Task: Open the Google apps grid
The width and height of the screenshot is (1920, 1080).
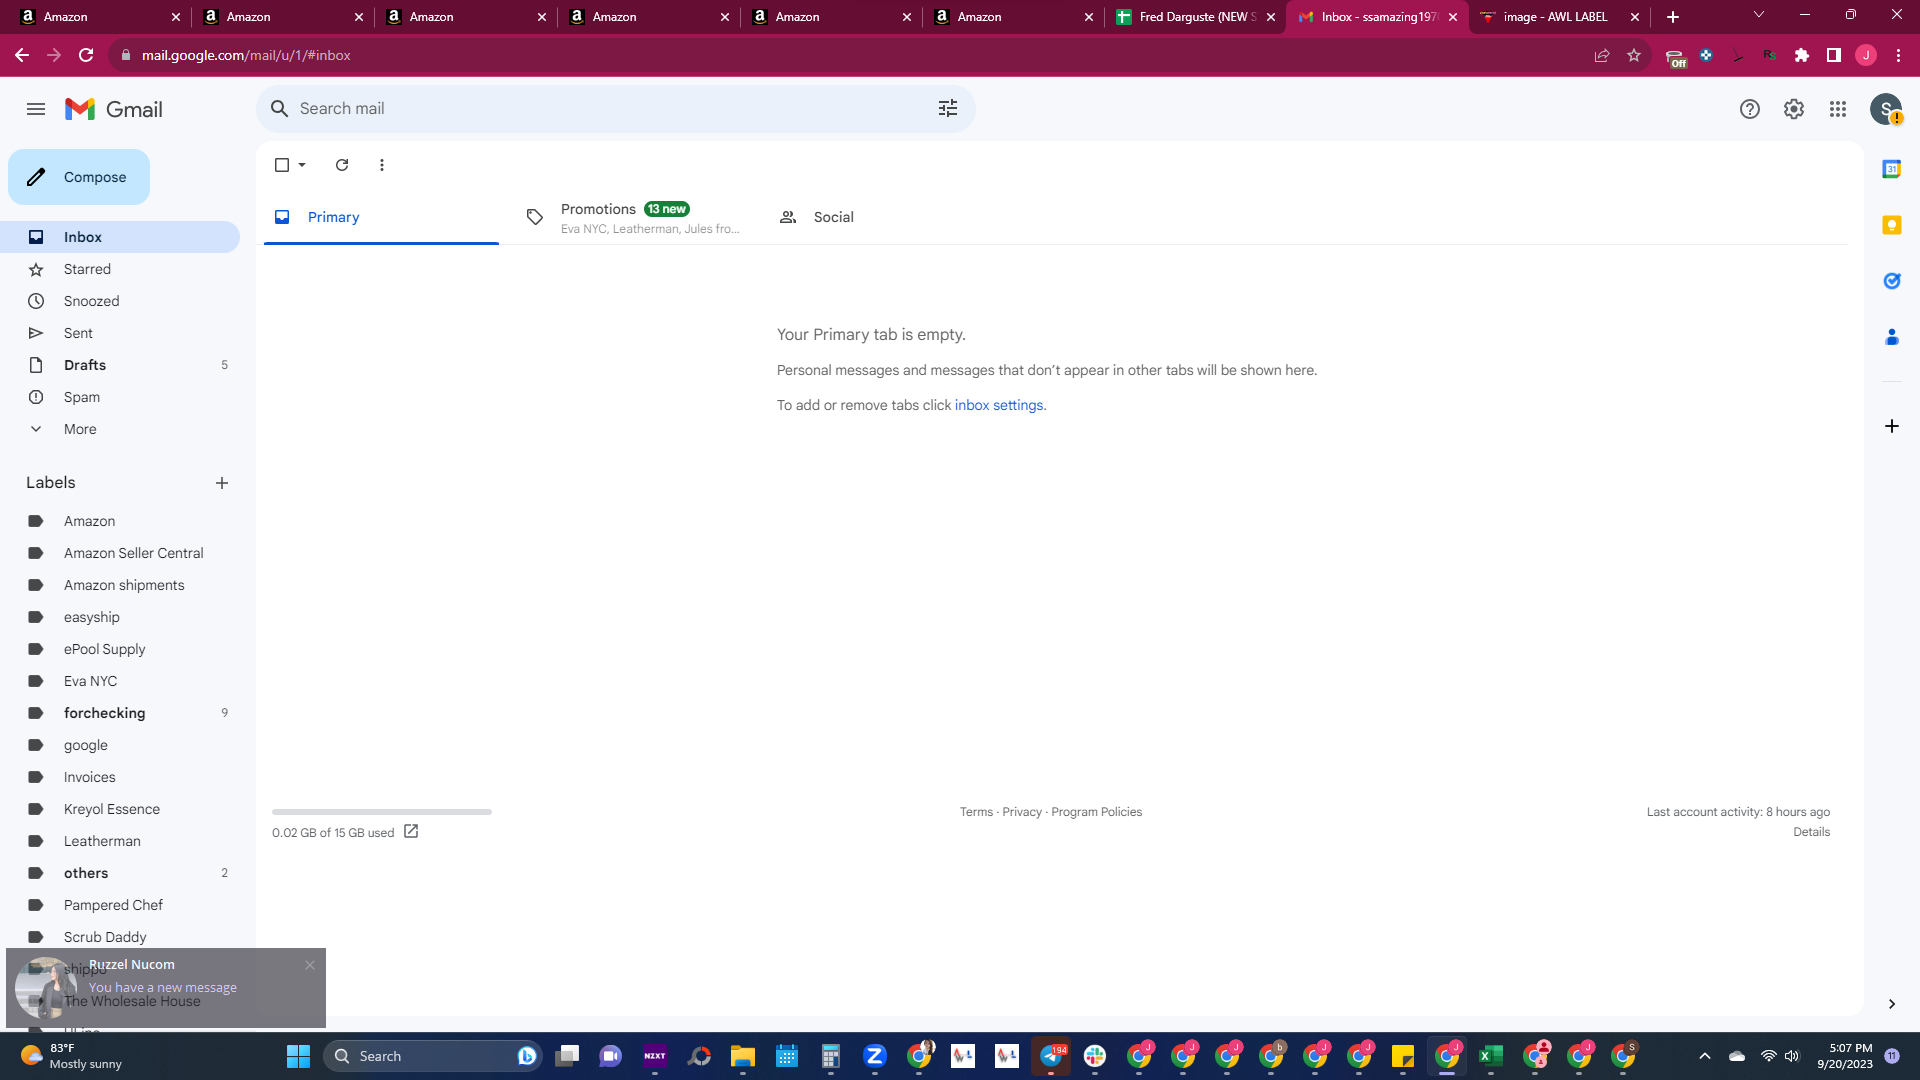Action: (x=1838, y=109)
